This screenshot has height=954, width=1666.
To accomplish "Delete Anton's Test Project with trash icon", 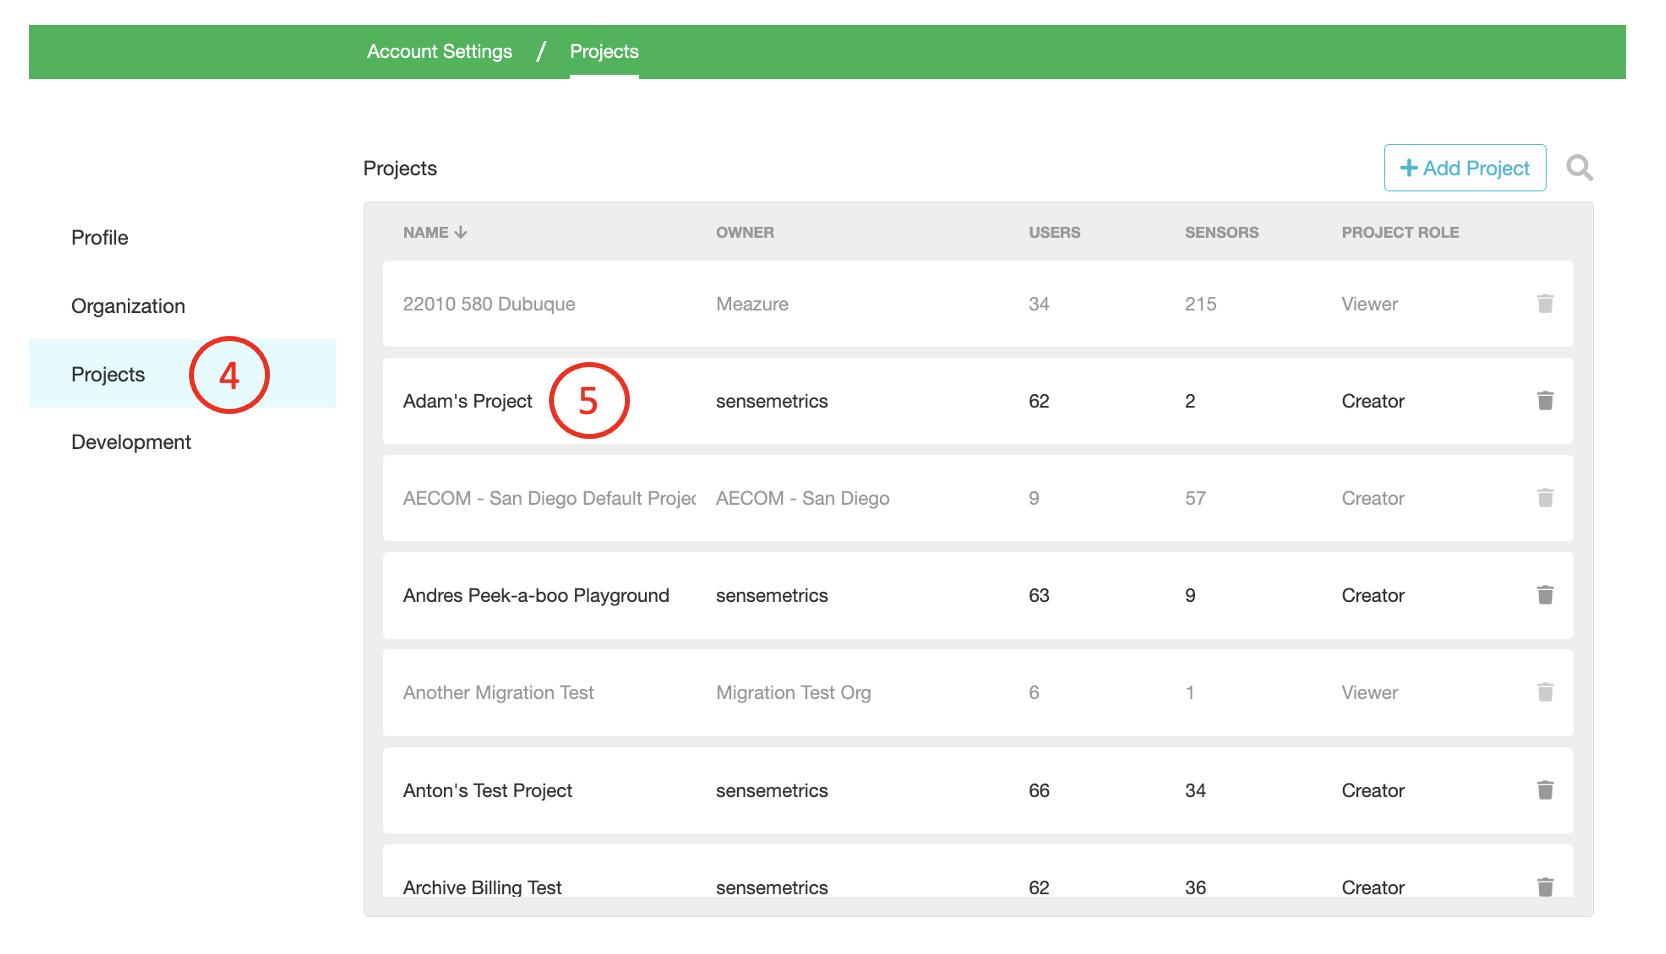I will (x=1545, y=790).
